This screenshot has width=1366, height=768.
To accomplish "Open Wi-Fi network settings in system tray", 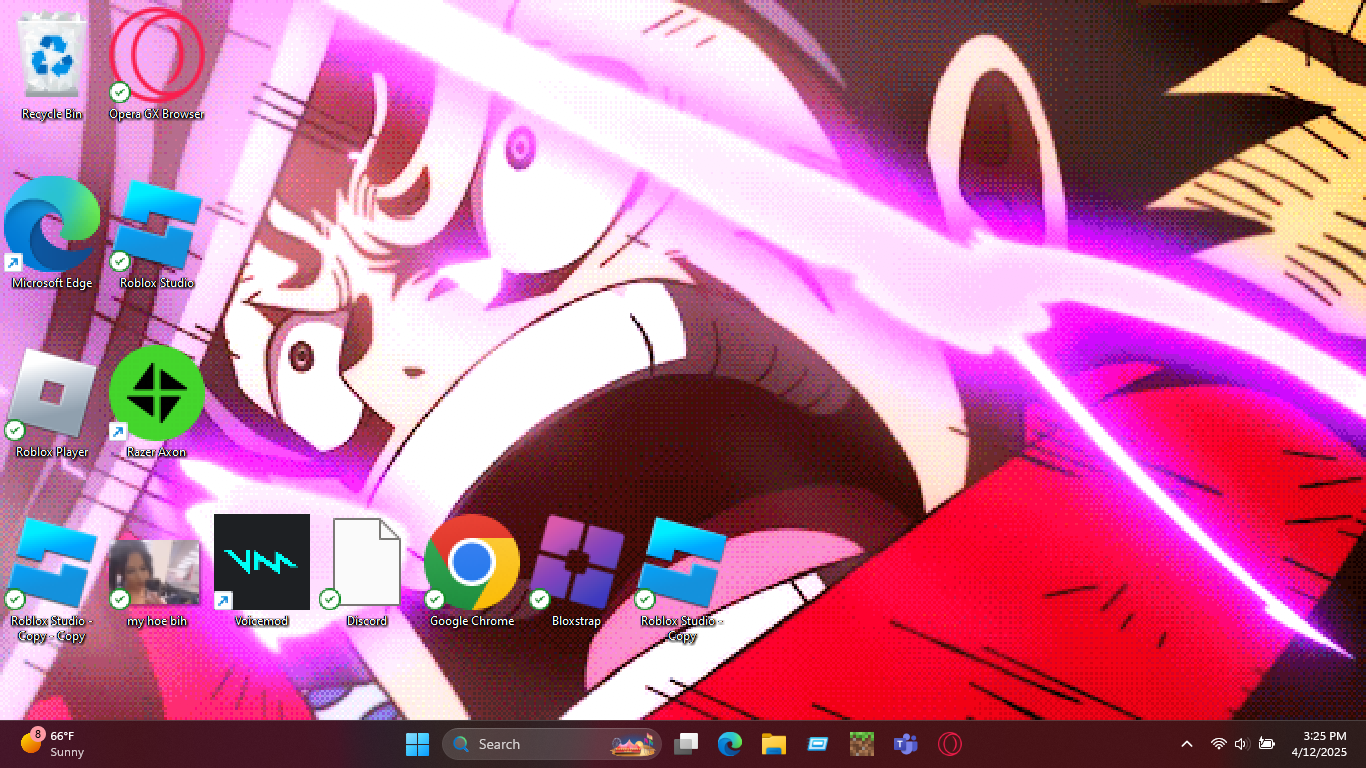I will [1218, 744].
